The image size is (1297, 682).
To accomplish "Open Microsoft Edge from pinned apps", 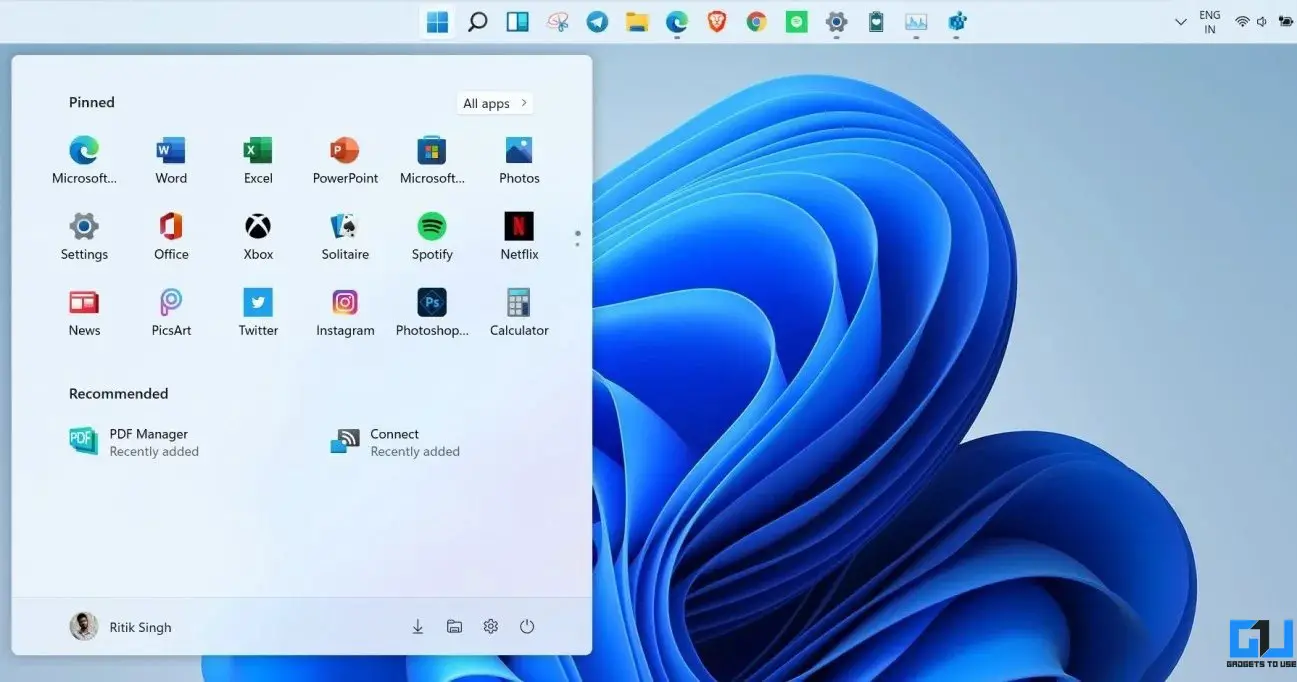I will coord(84,160).
